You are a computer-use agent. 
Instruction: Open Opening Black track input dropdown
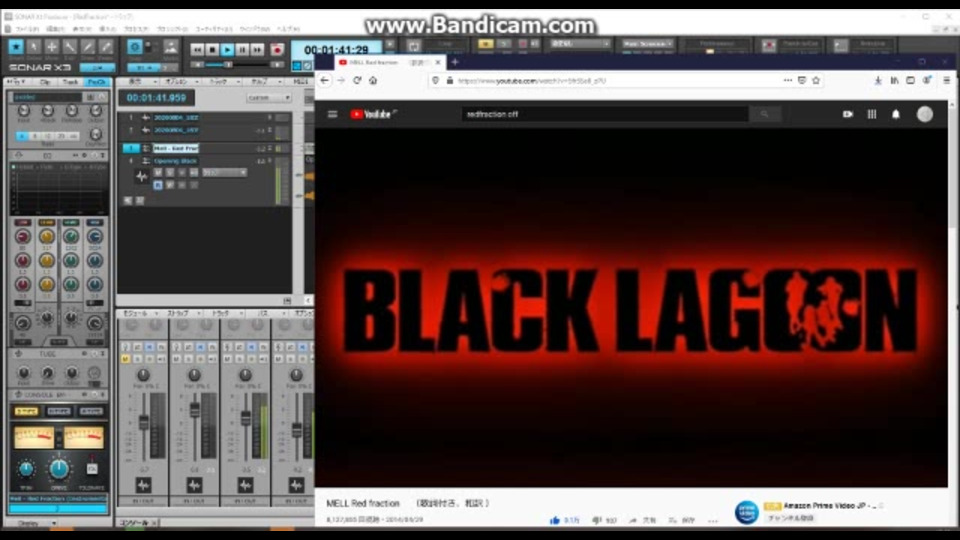tap(225, 173)
